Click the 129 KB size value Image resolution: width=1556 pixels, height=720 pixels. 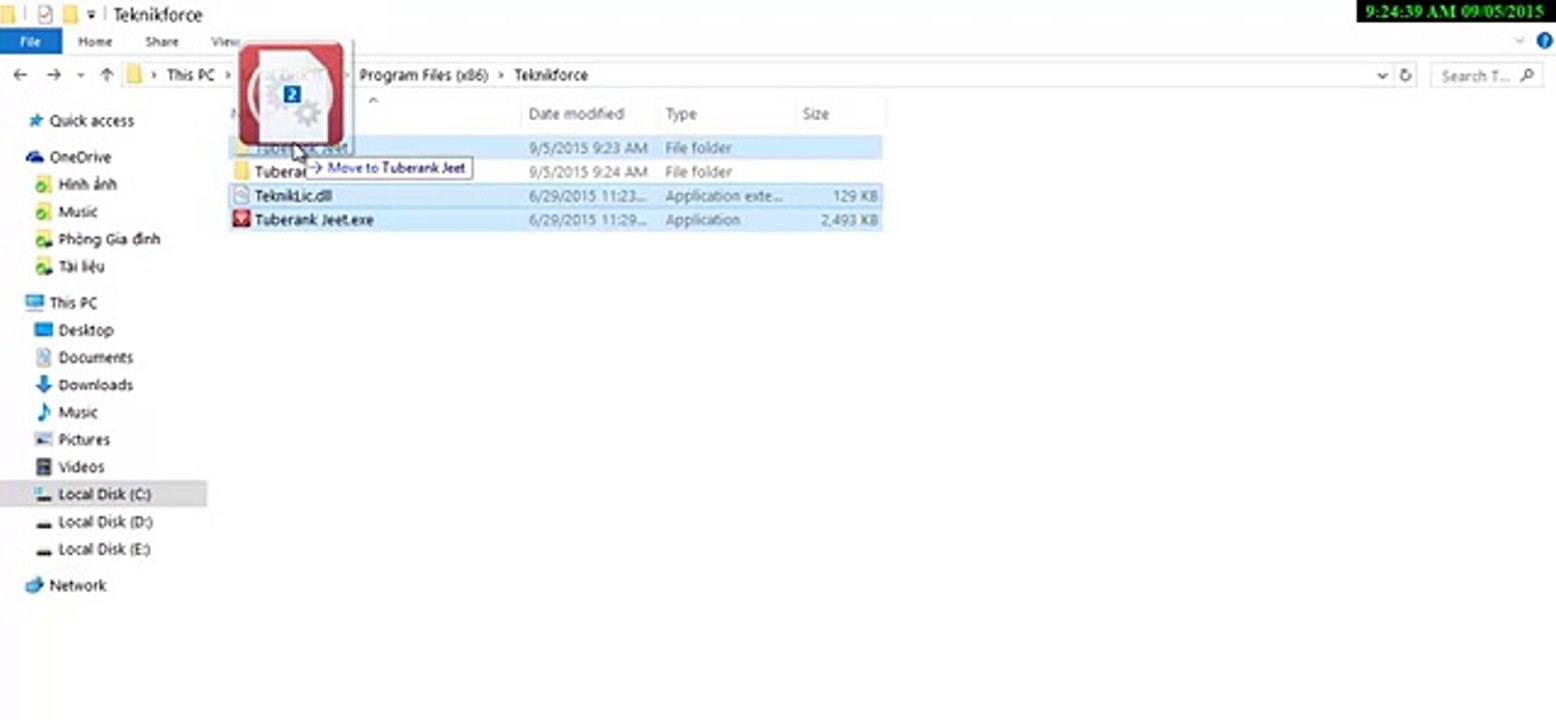(854, 196)
